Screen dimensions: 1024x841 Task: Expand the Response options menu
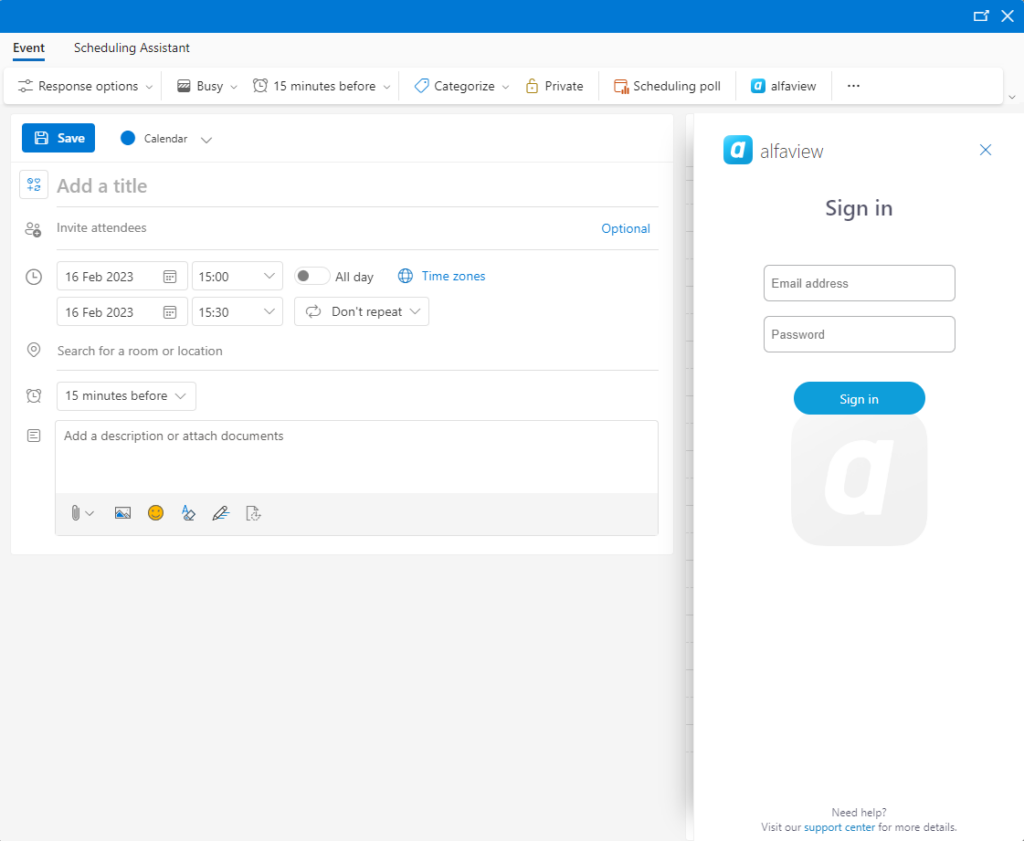[83, 86]
